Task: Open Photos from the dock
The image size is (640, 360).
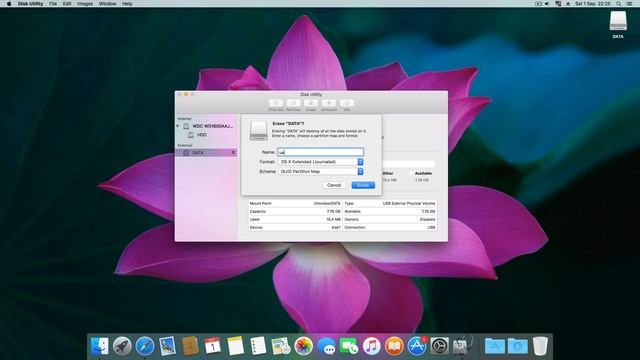Action: [x=303, y=346]
